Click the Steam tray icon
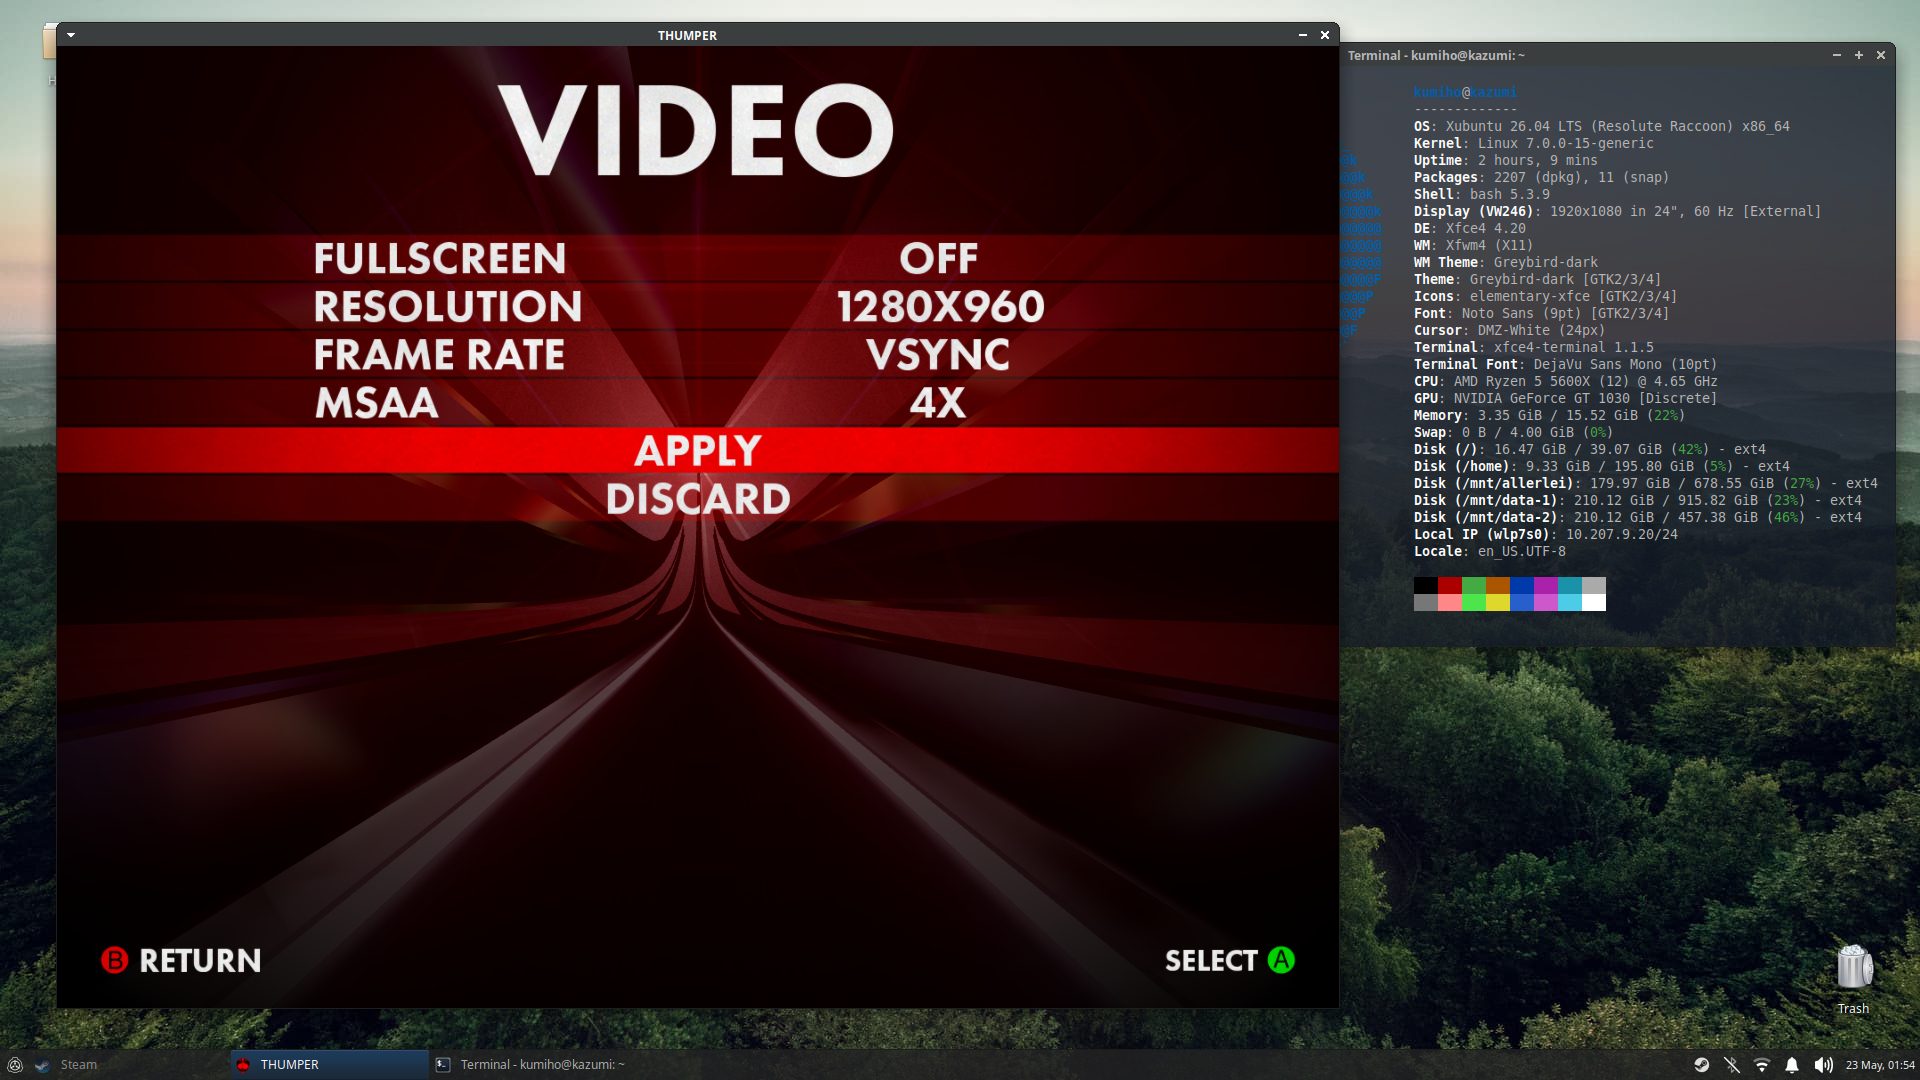 click(1701, 1065)
